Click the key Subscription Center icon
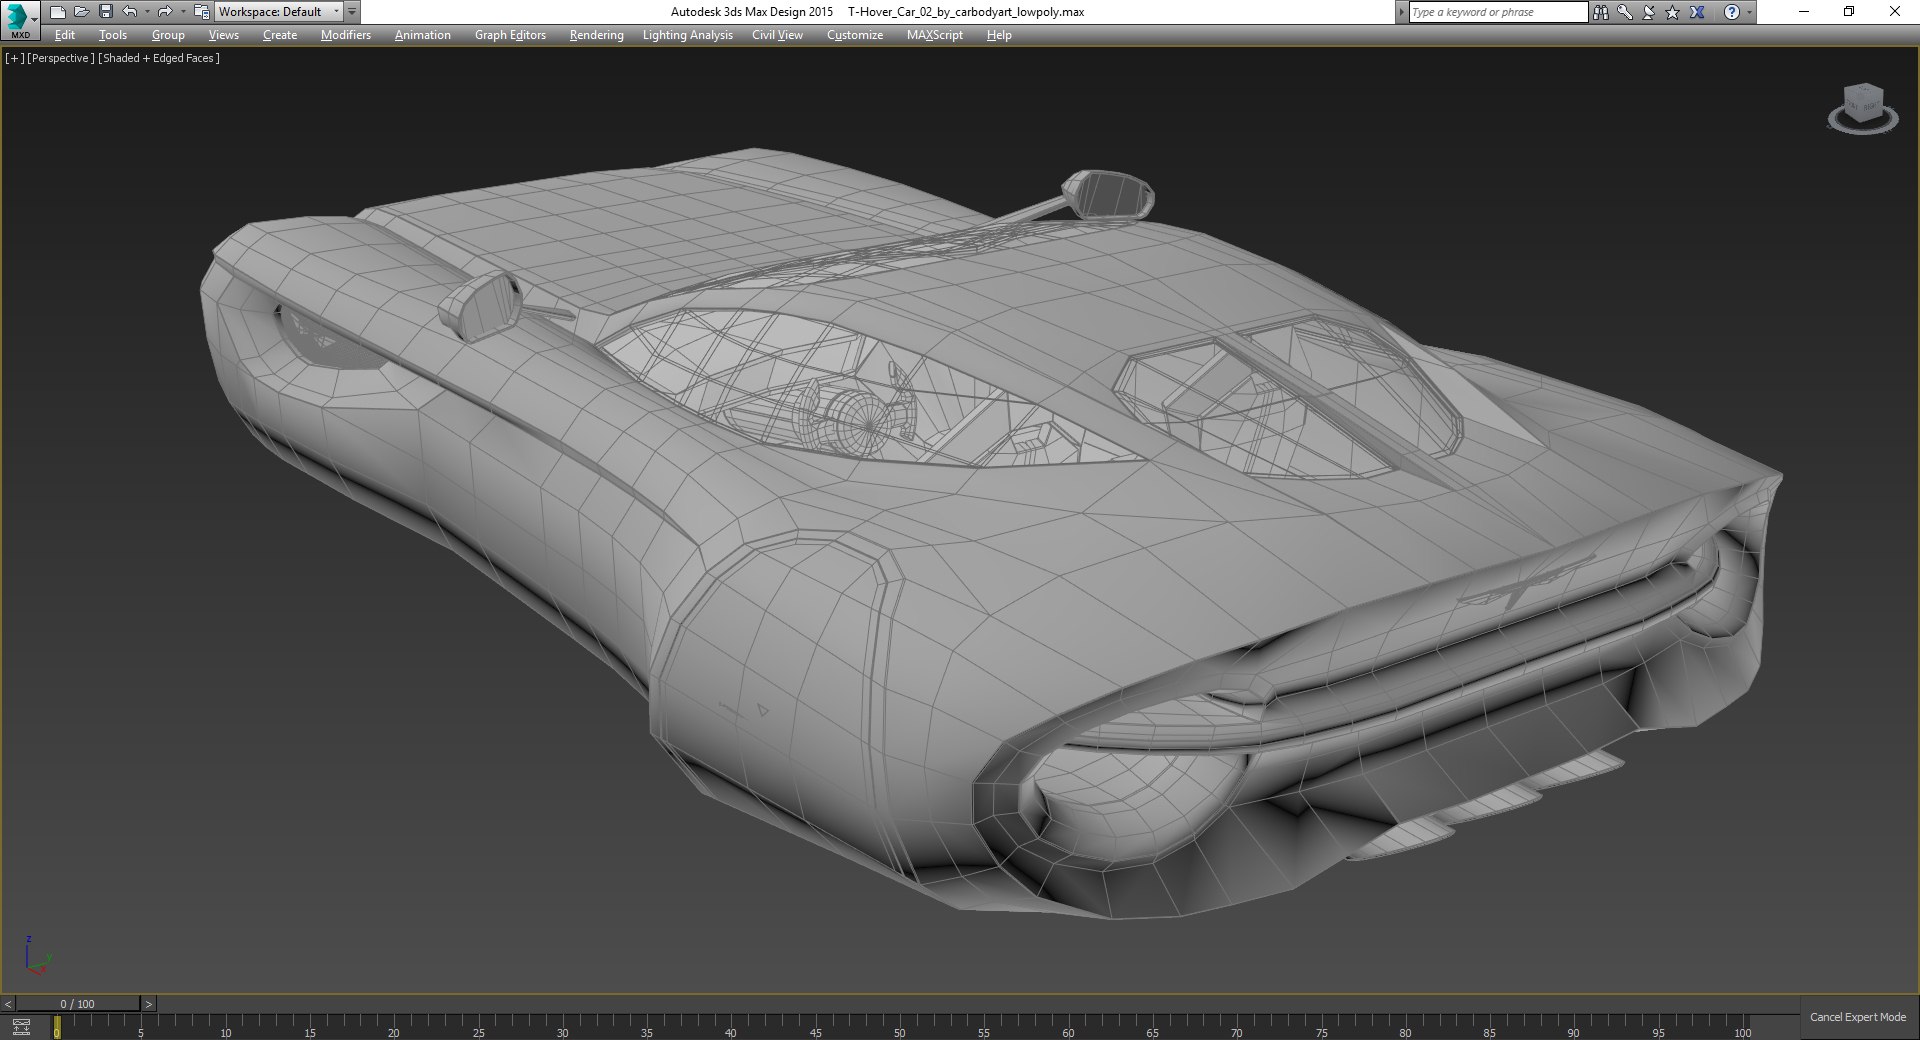Screen dimensions: 1920x1040 tap(1625, 12)
